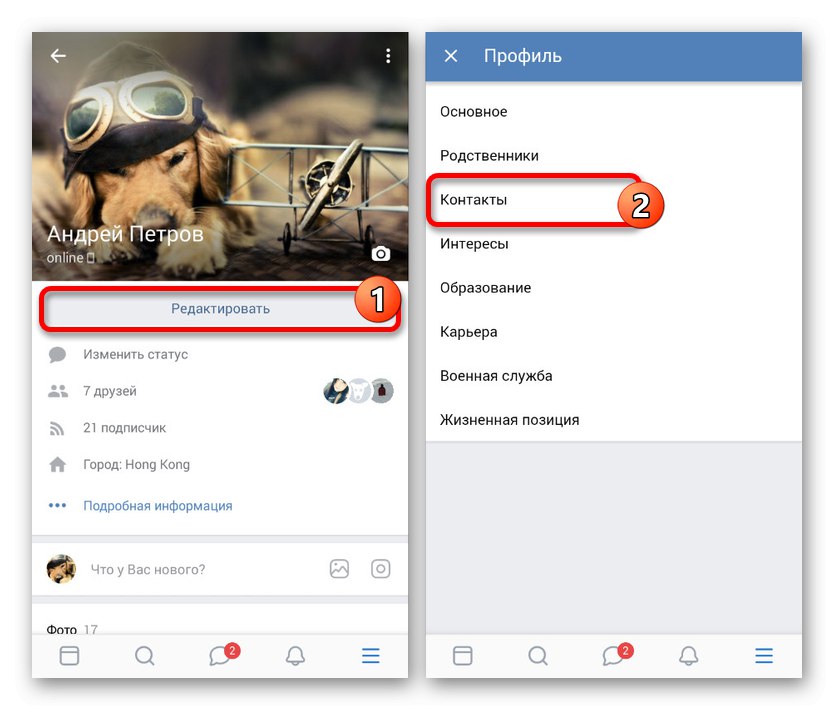Tap the friends avatars thumbnails
This screenshot has height=710, width=834.
click(358, 391)
